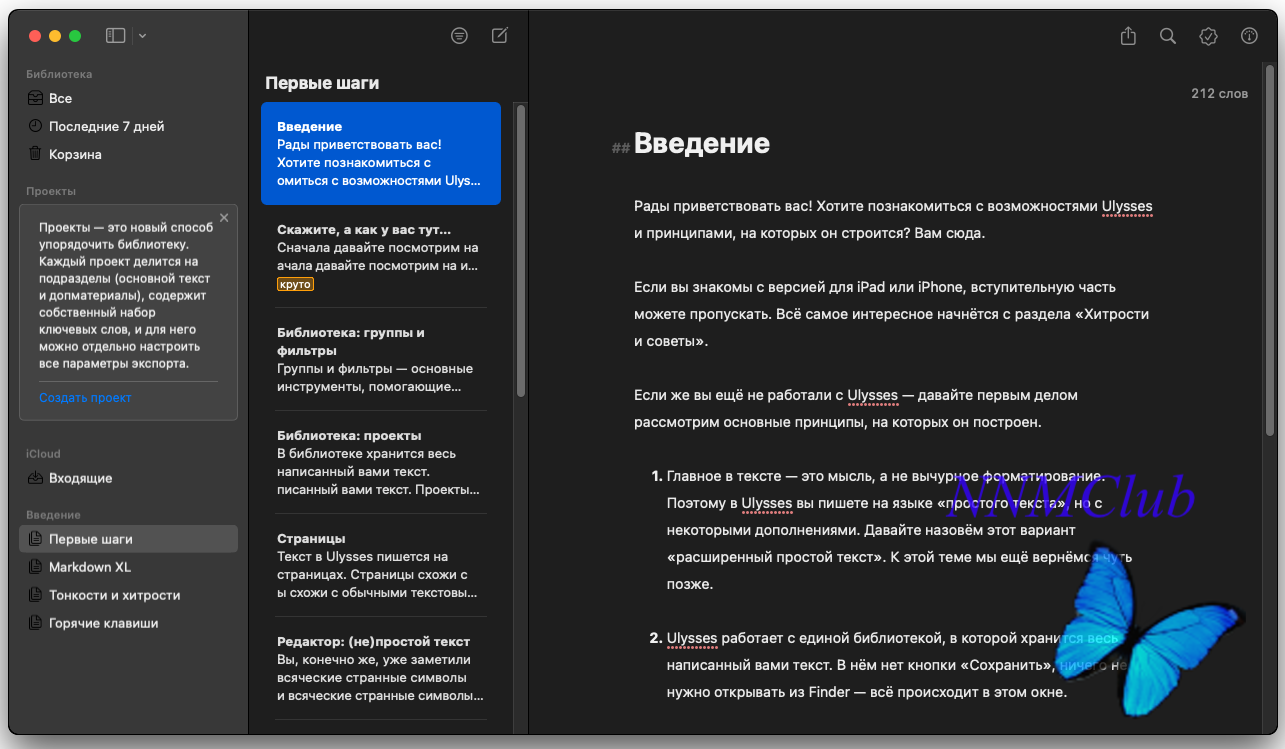Open the share/export icon

(1128, 36)
